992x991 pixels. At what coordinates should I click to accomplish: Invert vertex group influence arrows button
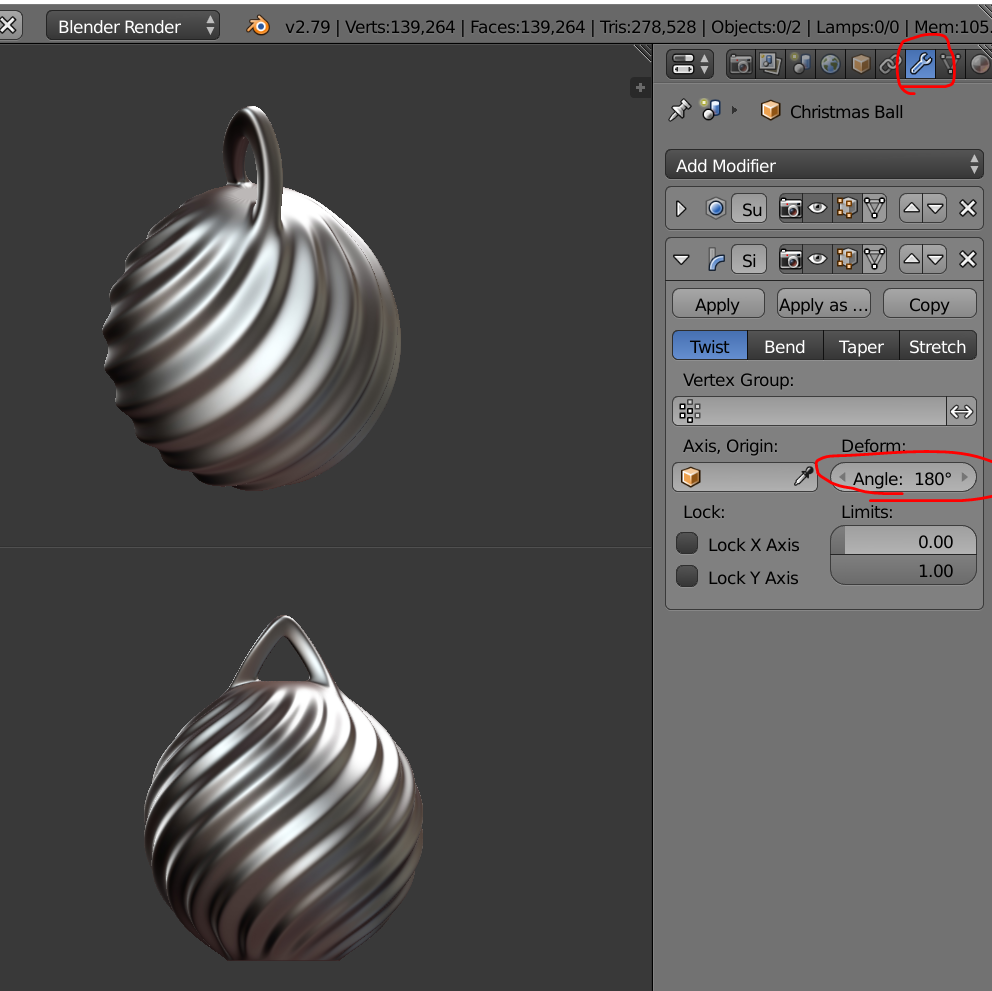pyautogui.click(x=961, y=411)
